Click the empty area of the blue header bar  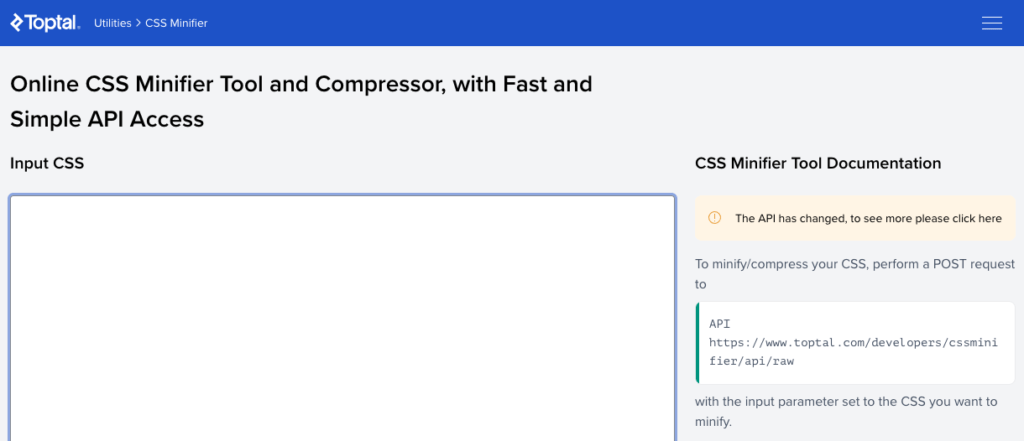pyautogui.click(x=588, y=23)
